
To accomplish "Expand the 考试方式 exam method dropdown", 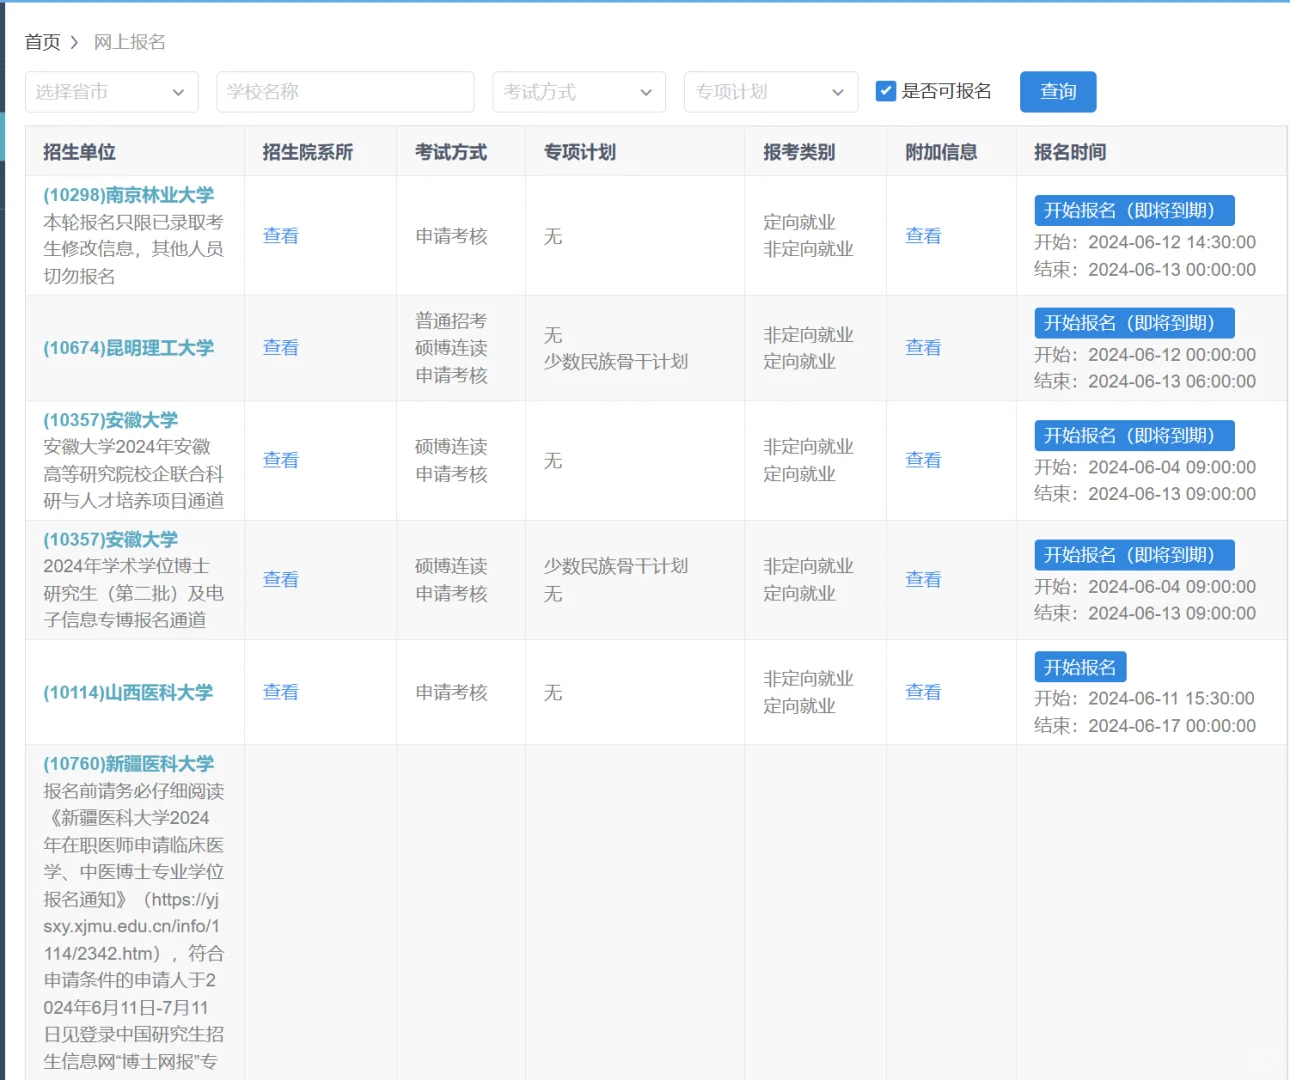I will click(579, 92).
